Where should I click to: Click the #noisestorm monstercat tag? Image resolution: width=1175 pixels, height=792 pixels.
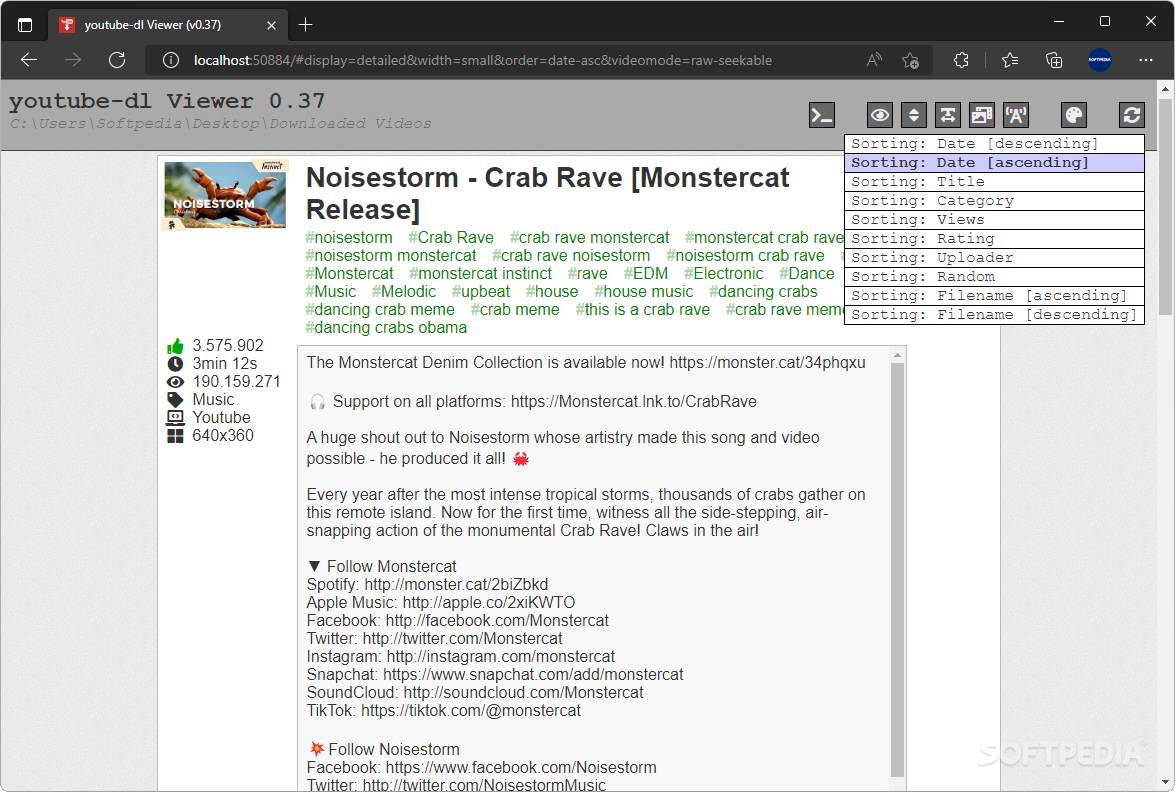point(390,256)
